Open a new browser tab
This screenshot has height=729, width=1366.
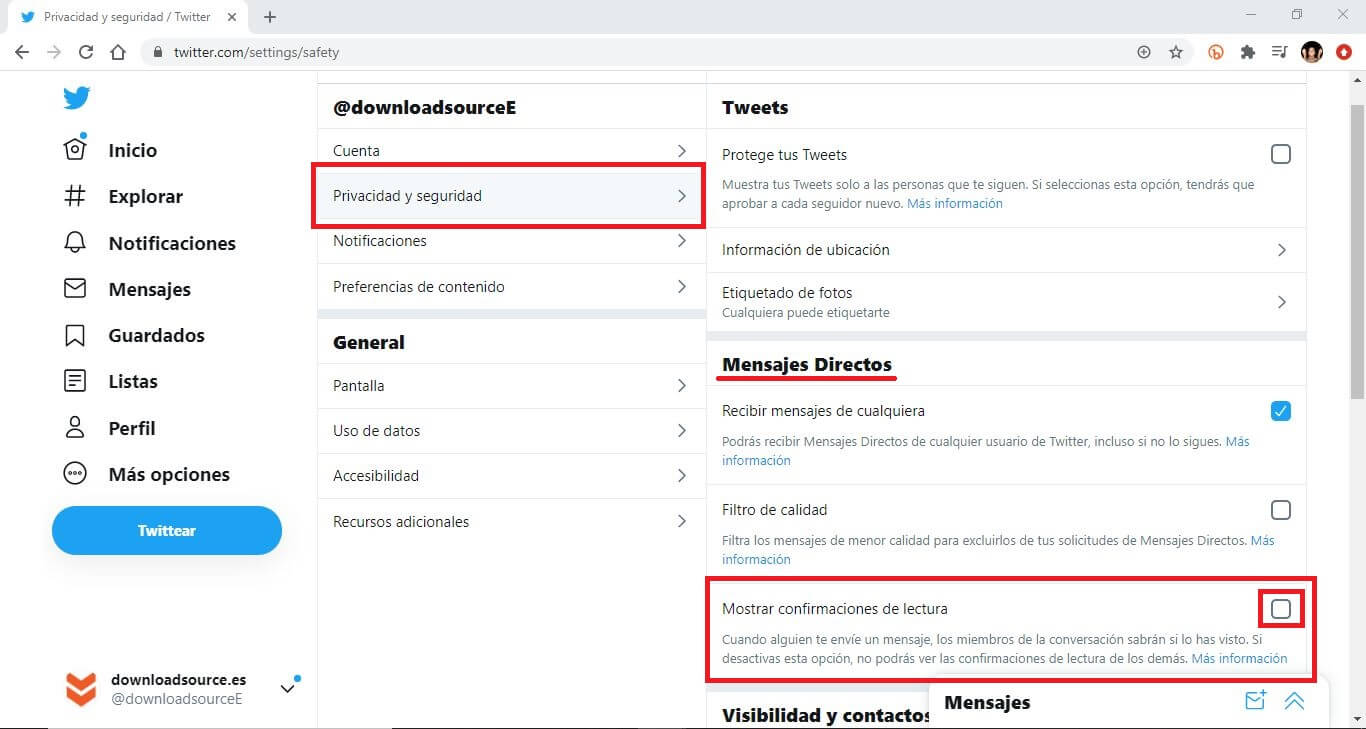270,17
